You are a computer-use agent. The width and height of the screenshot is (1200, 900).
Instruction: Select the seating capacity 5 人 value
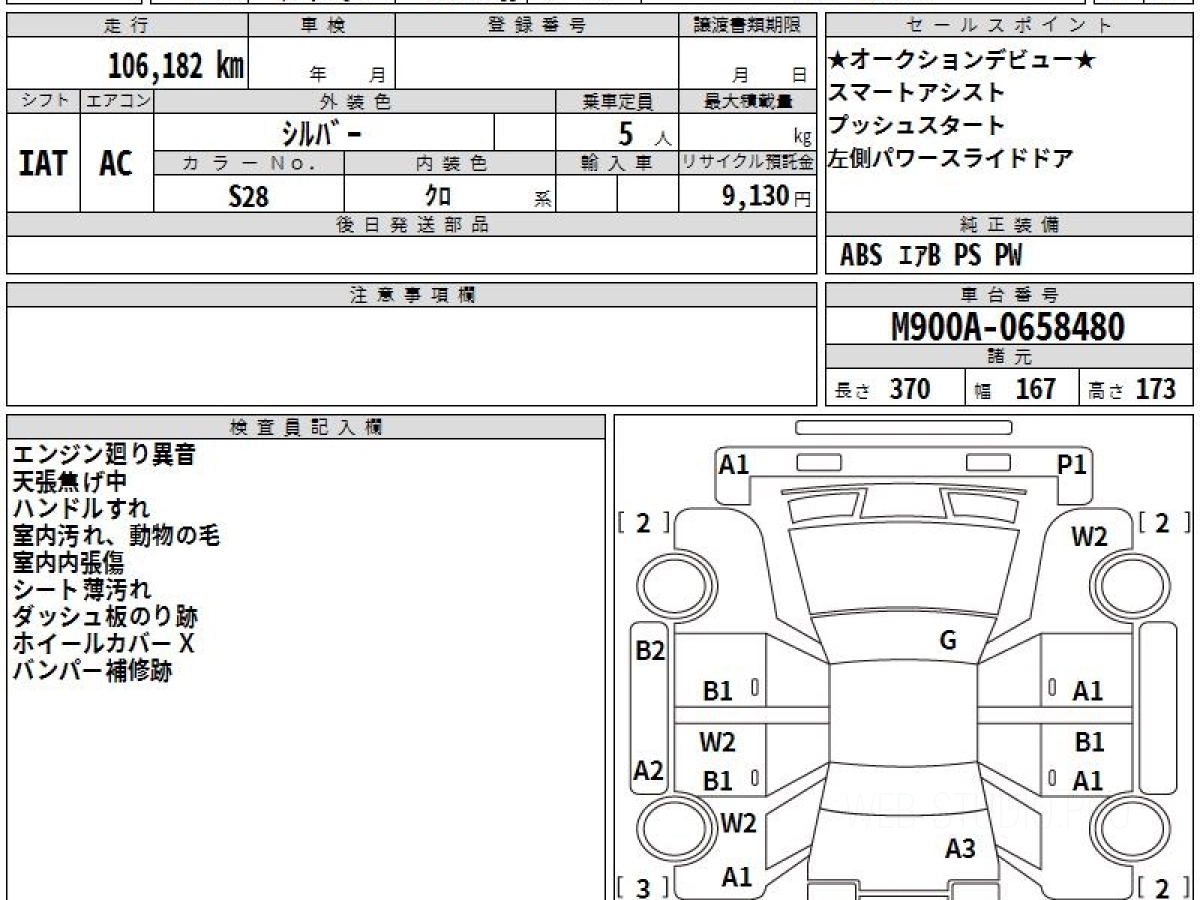pyautogui.click(x=645, y=134)
